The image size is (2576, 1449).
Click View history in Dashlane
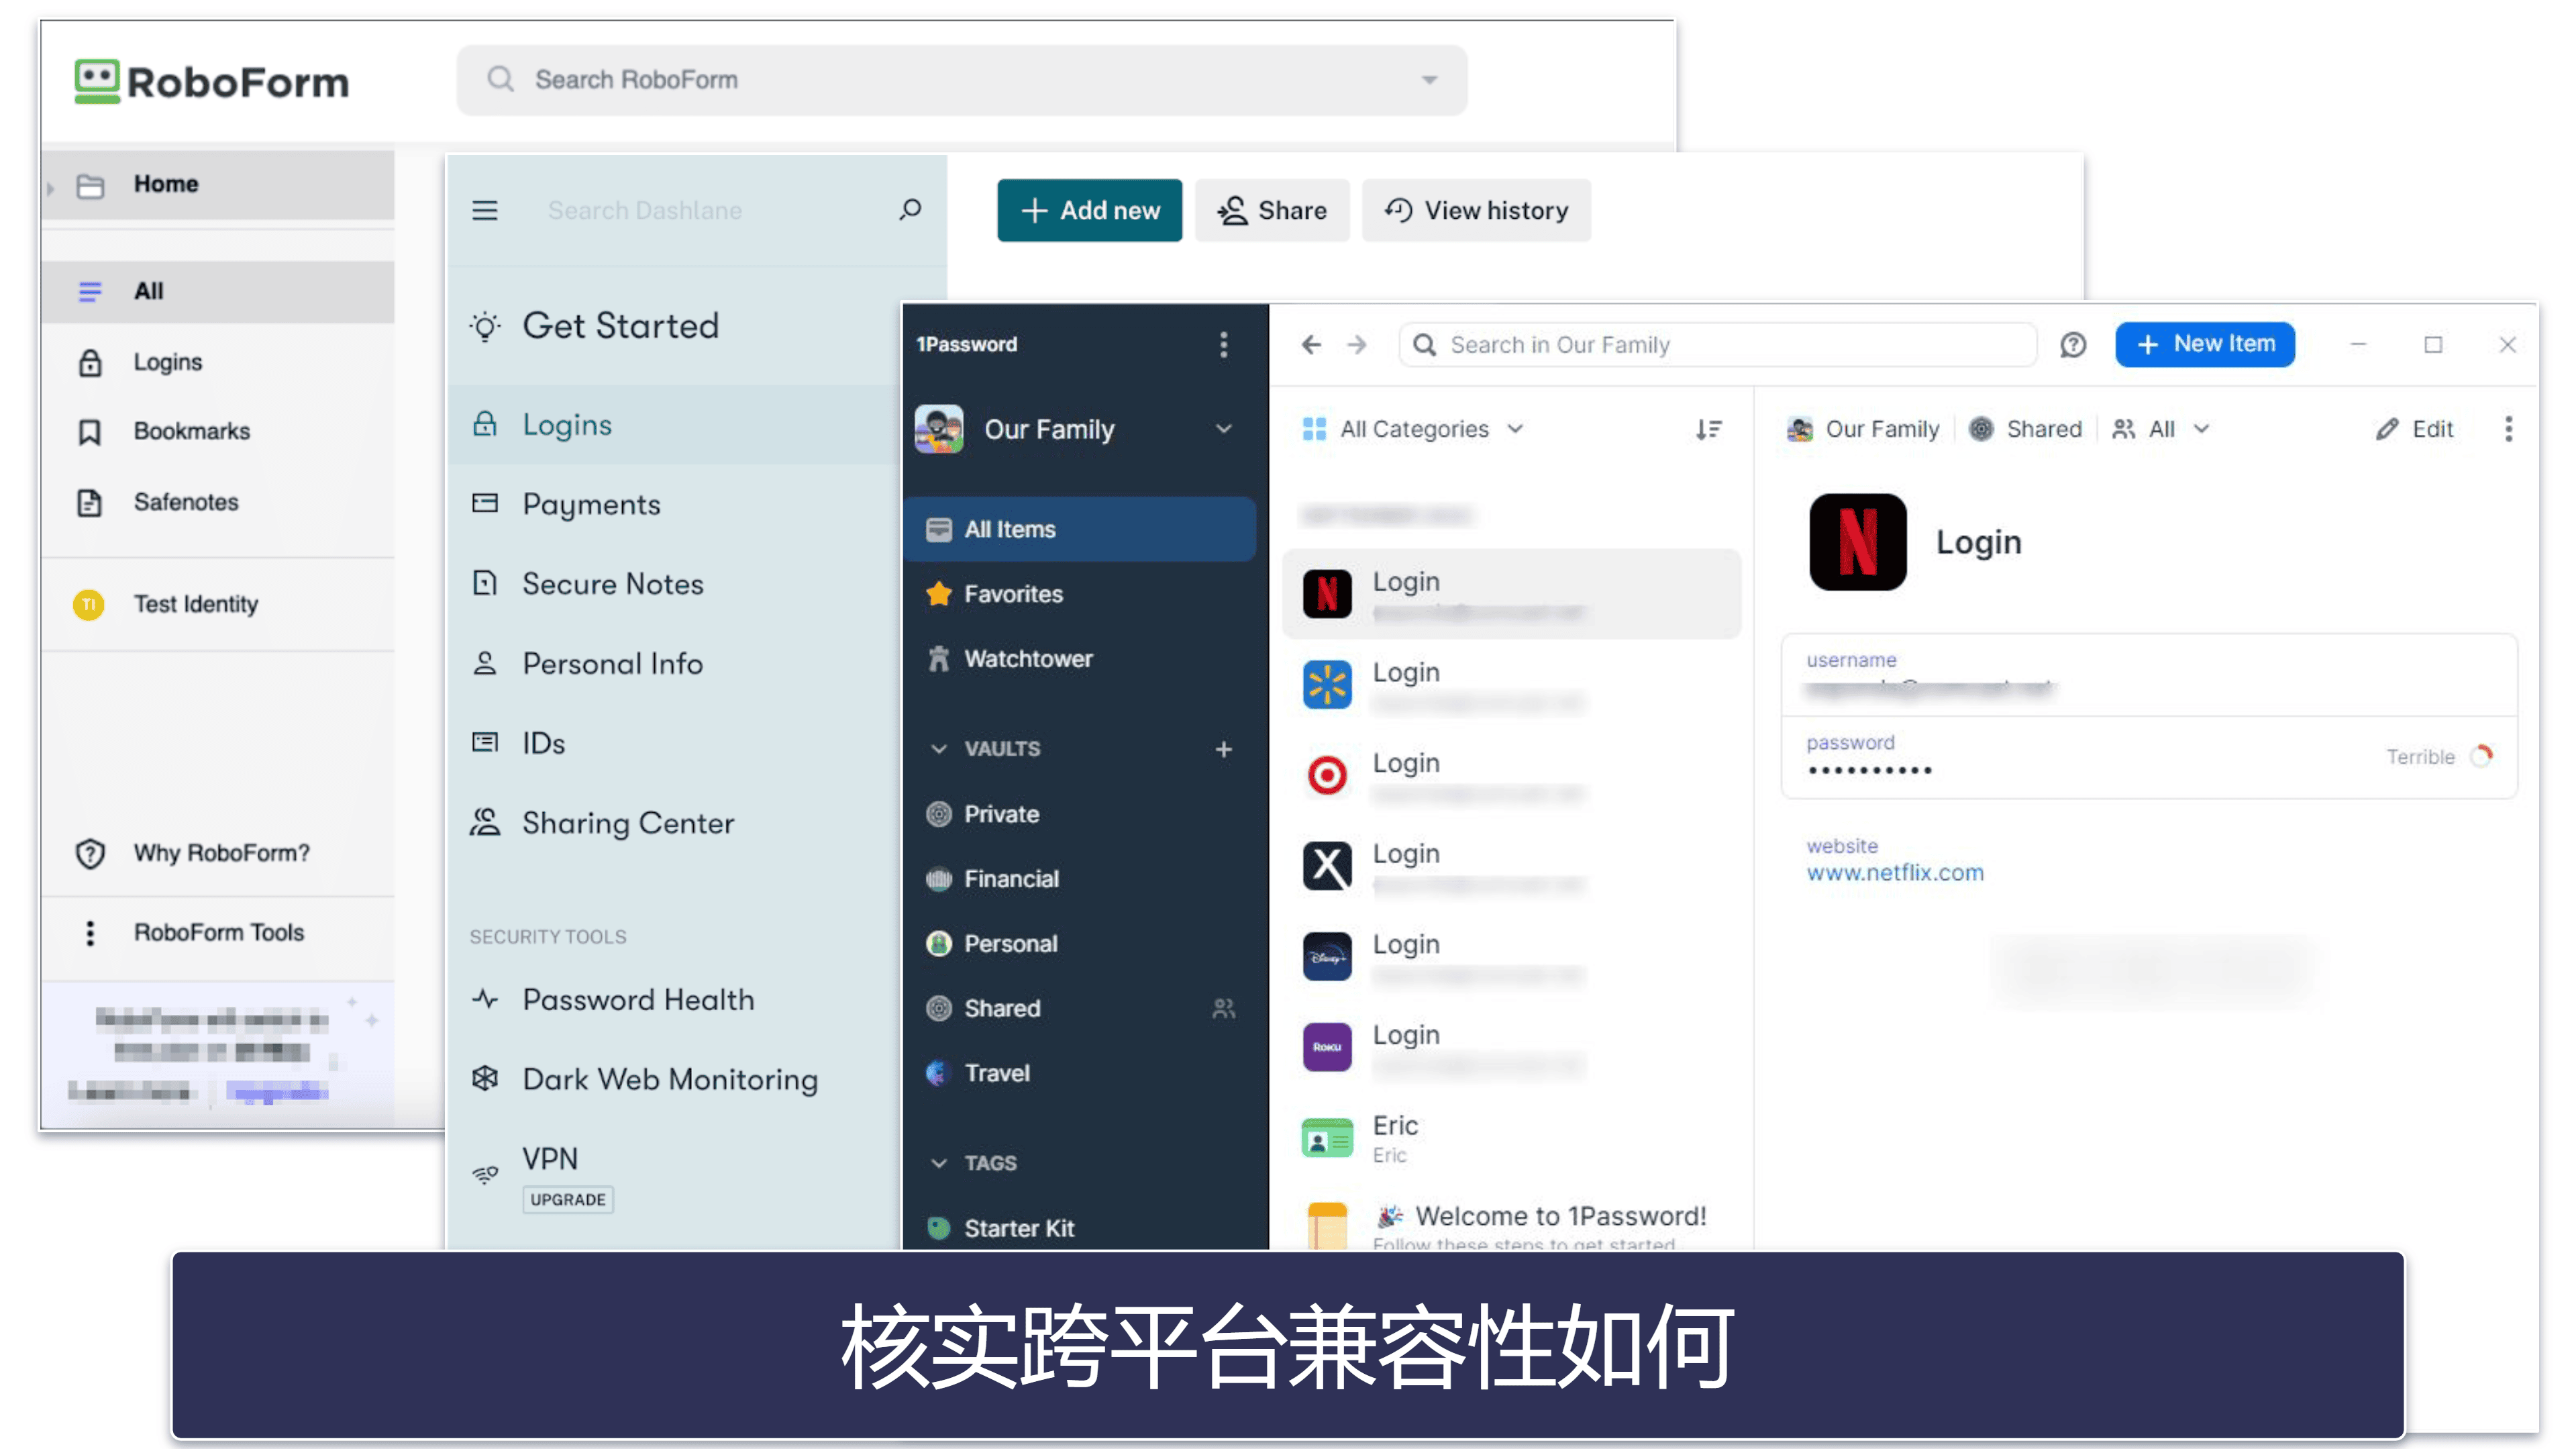click(1476, 210)
